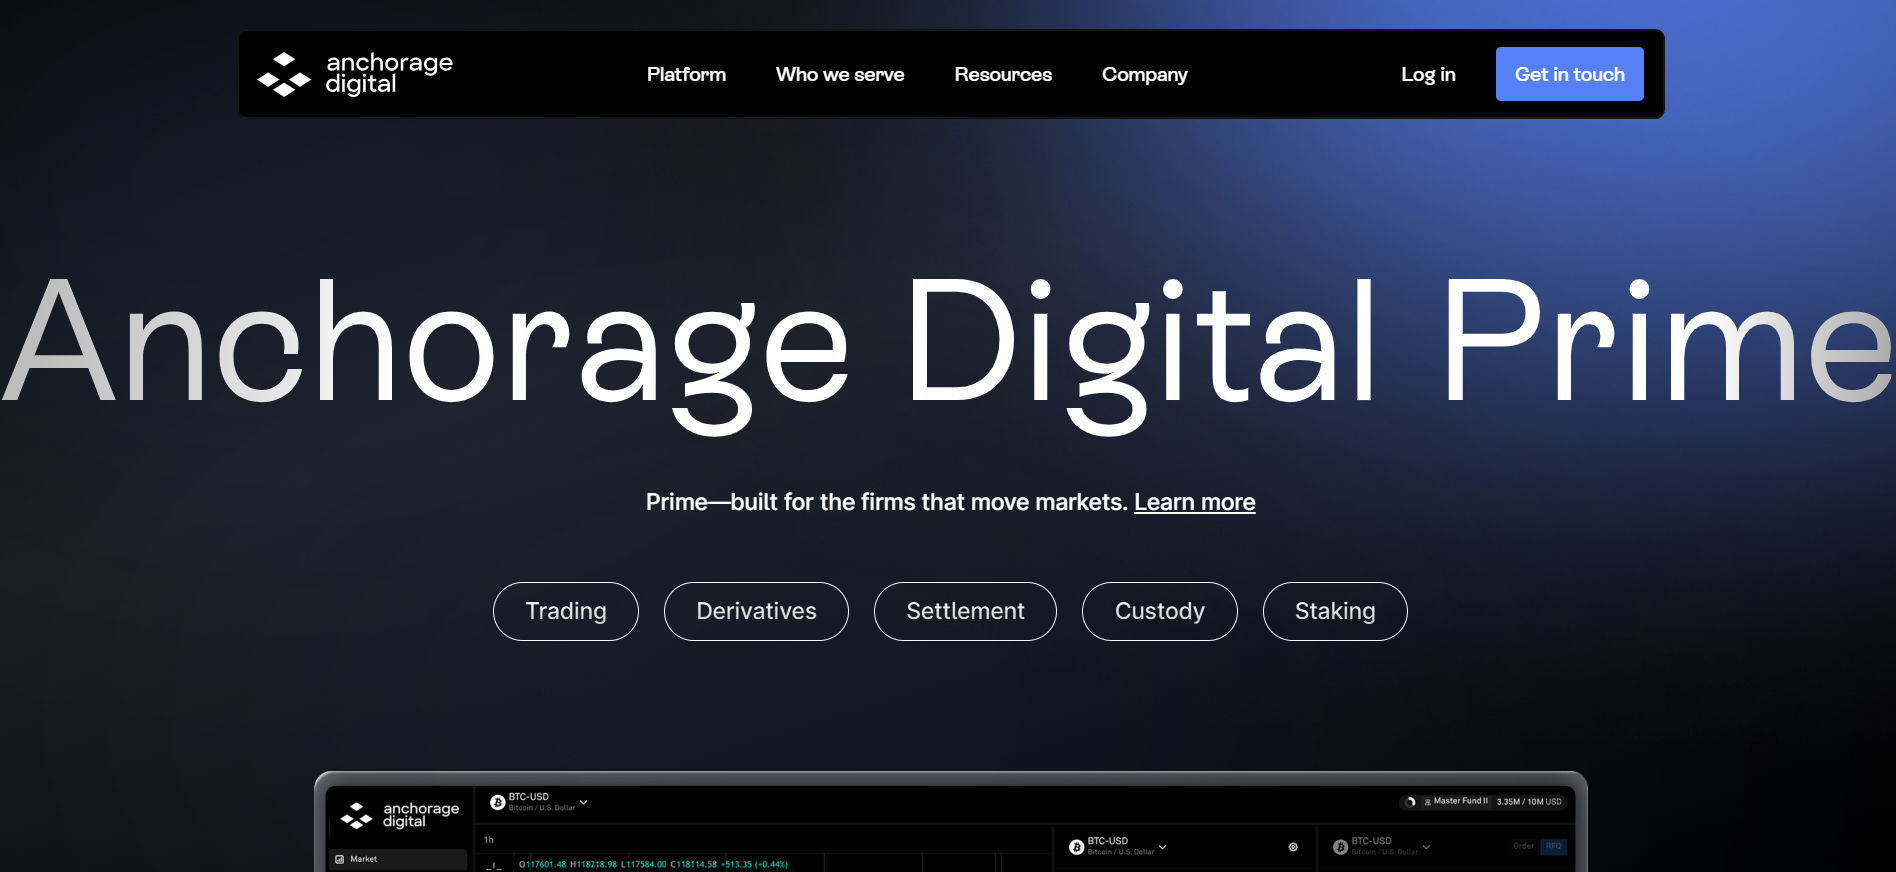Select the Settlement pill
Image resolution: width=1896 pixels, height=872 pixels.
[x=965, y=611]
